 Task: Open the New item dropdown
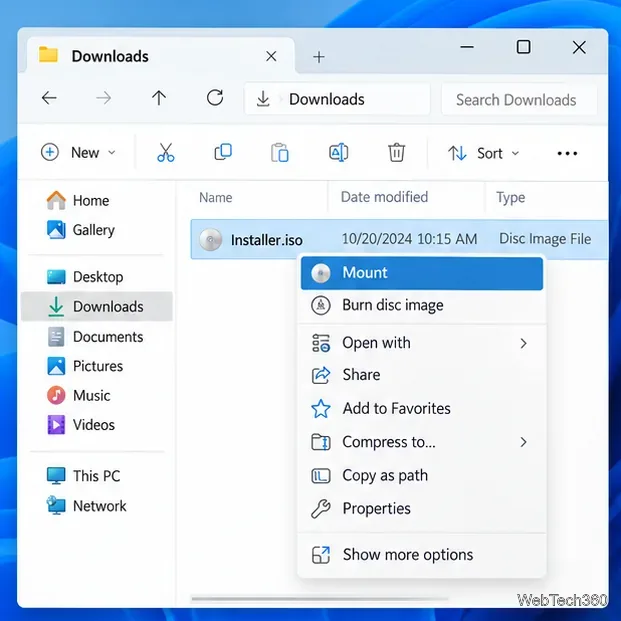point(78,152)
